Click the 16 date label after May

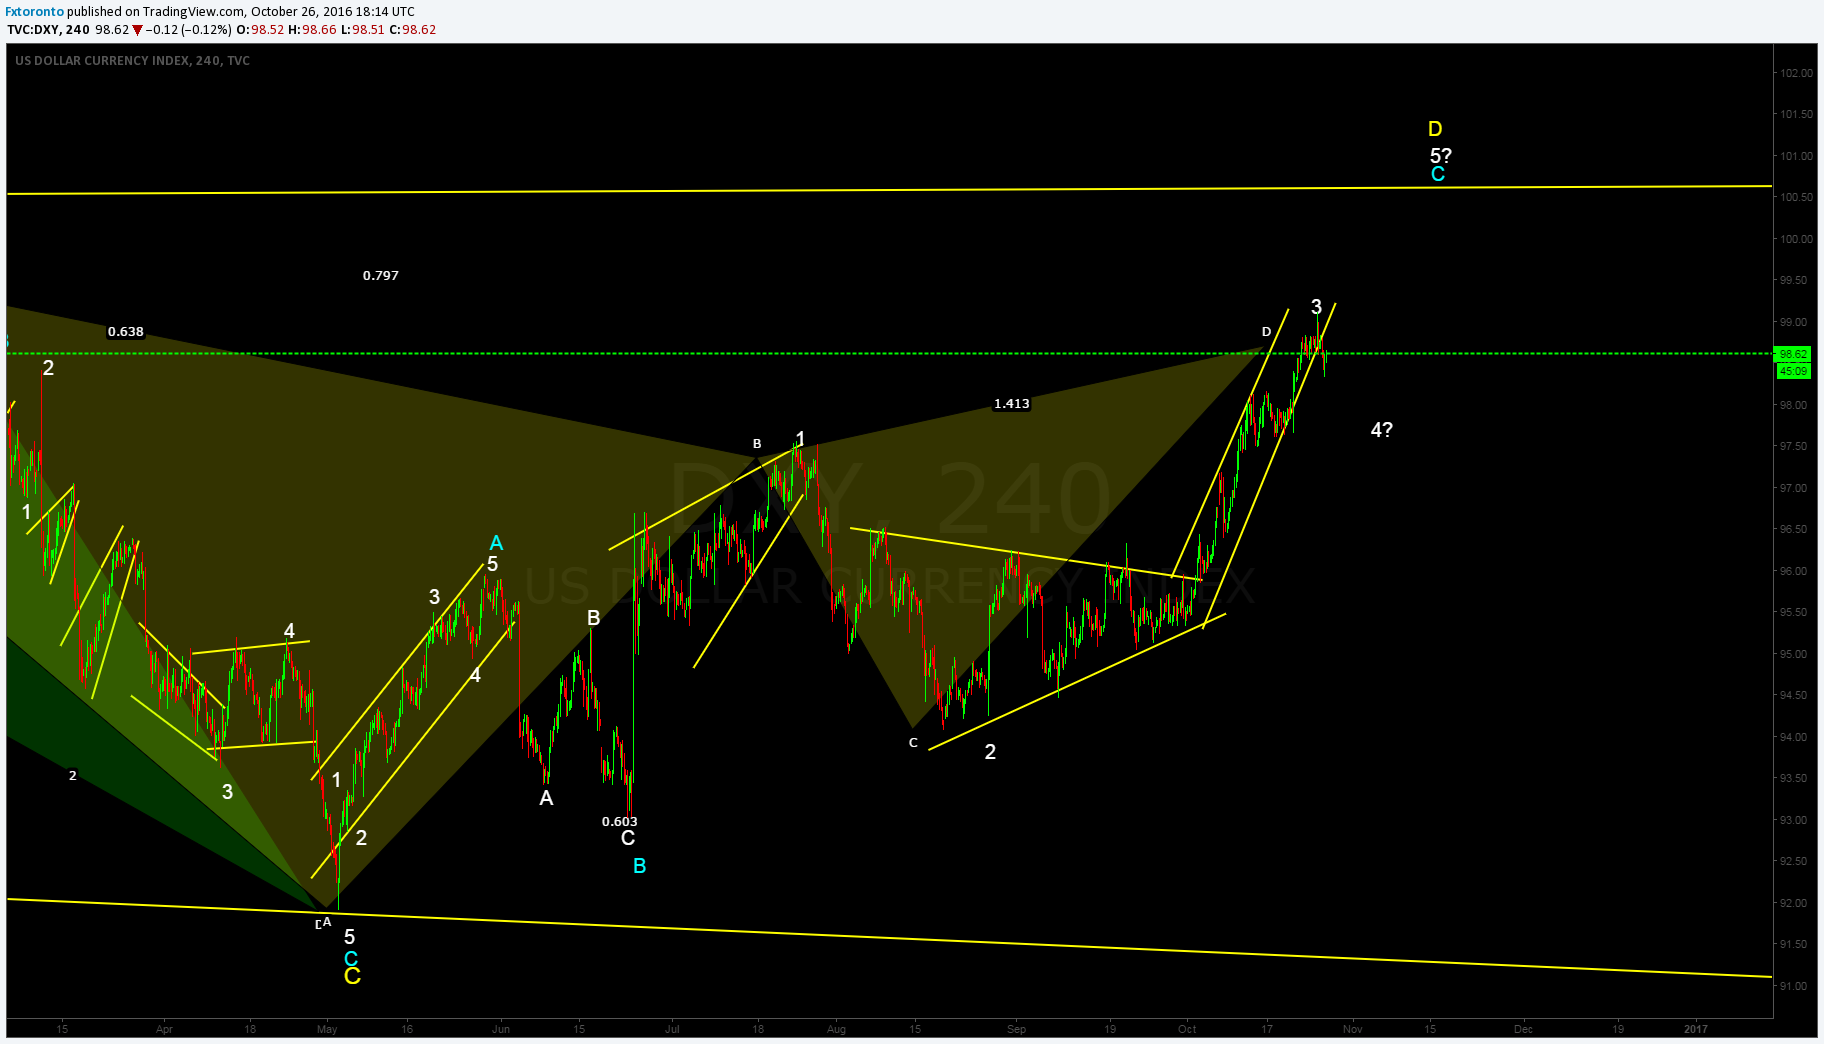point(407,1029)
